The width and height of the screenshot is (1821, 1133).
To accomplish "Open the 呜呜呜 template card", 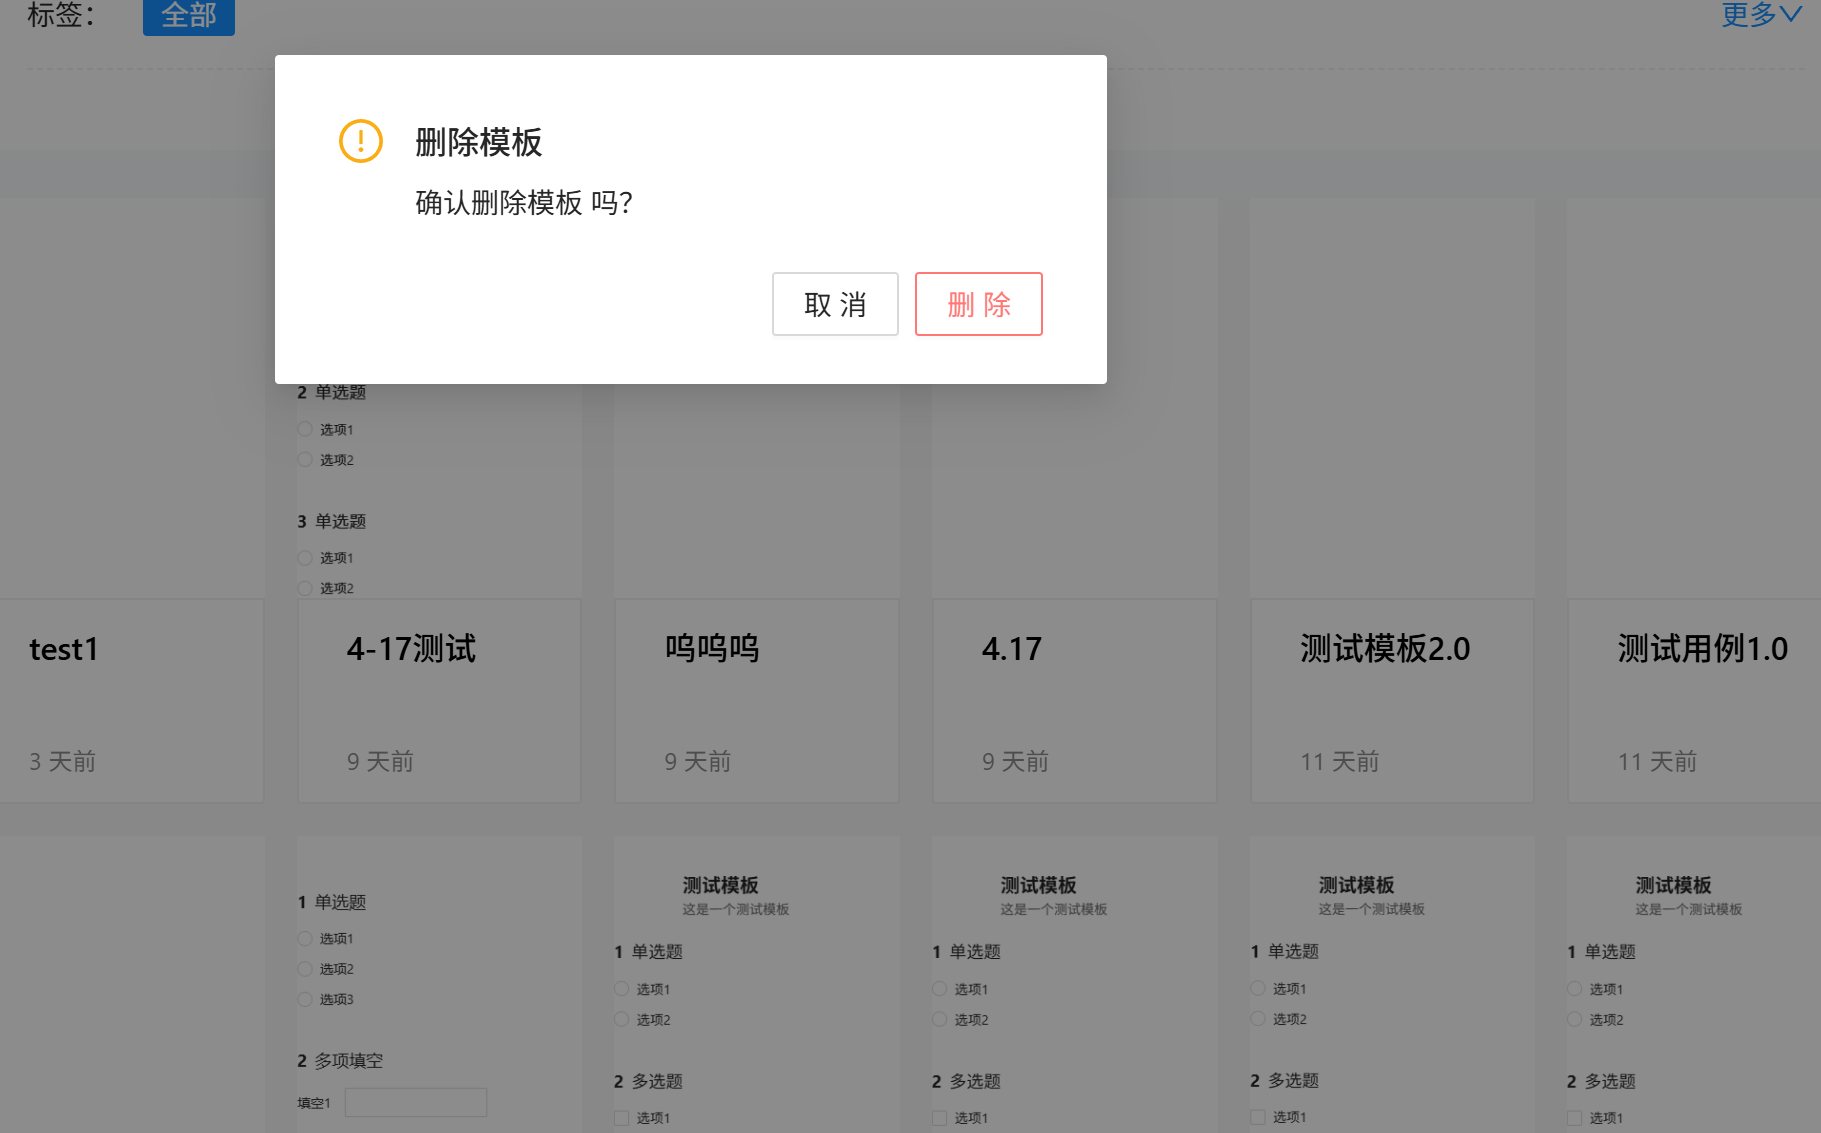I will click(757, 701).
